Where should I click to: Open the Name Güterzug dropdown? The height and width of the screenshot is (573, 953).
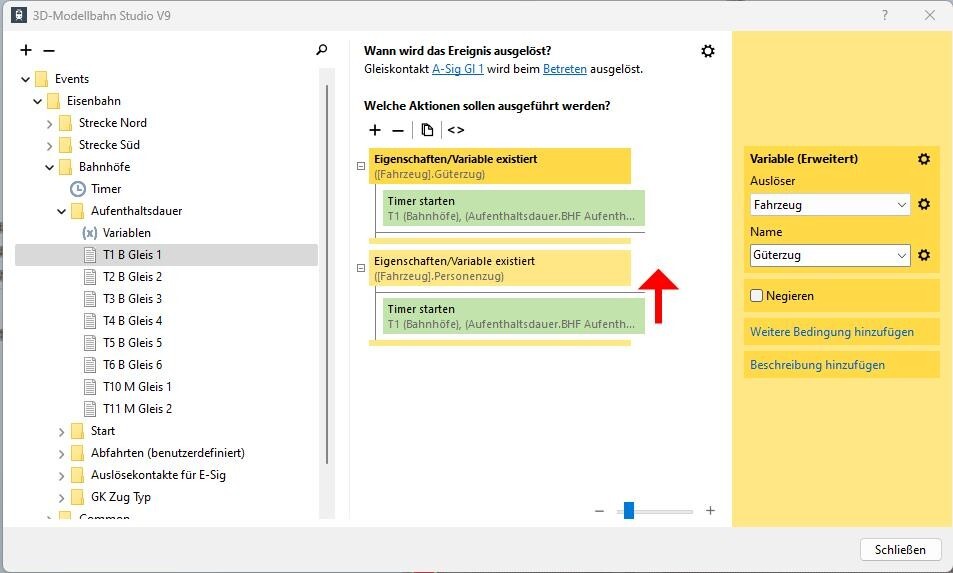click(x=830, y=255)
